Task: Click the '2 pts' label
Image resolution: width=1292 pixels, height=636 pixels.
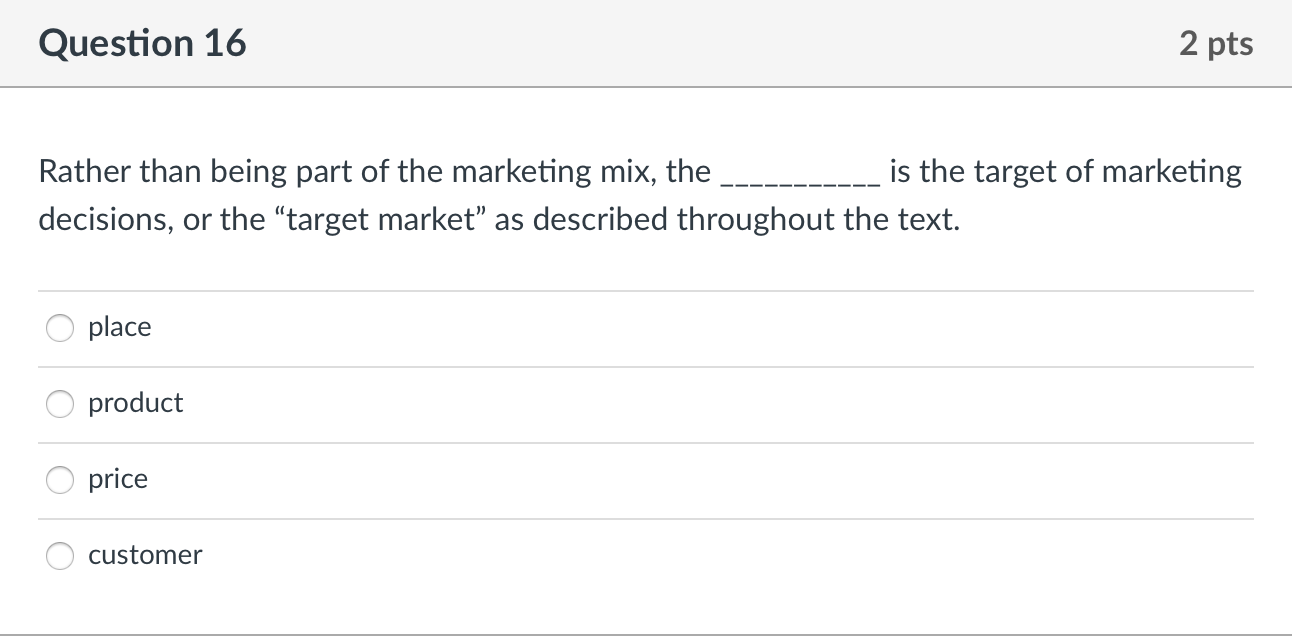Action: point(1217,42)
